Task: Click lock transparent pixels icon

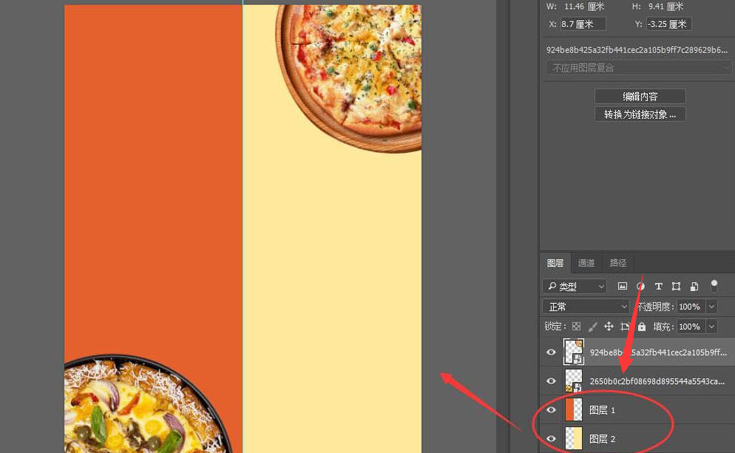Action: coord(576,327)
